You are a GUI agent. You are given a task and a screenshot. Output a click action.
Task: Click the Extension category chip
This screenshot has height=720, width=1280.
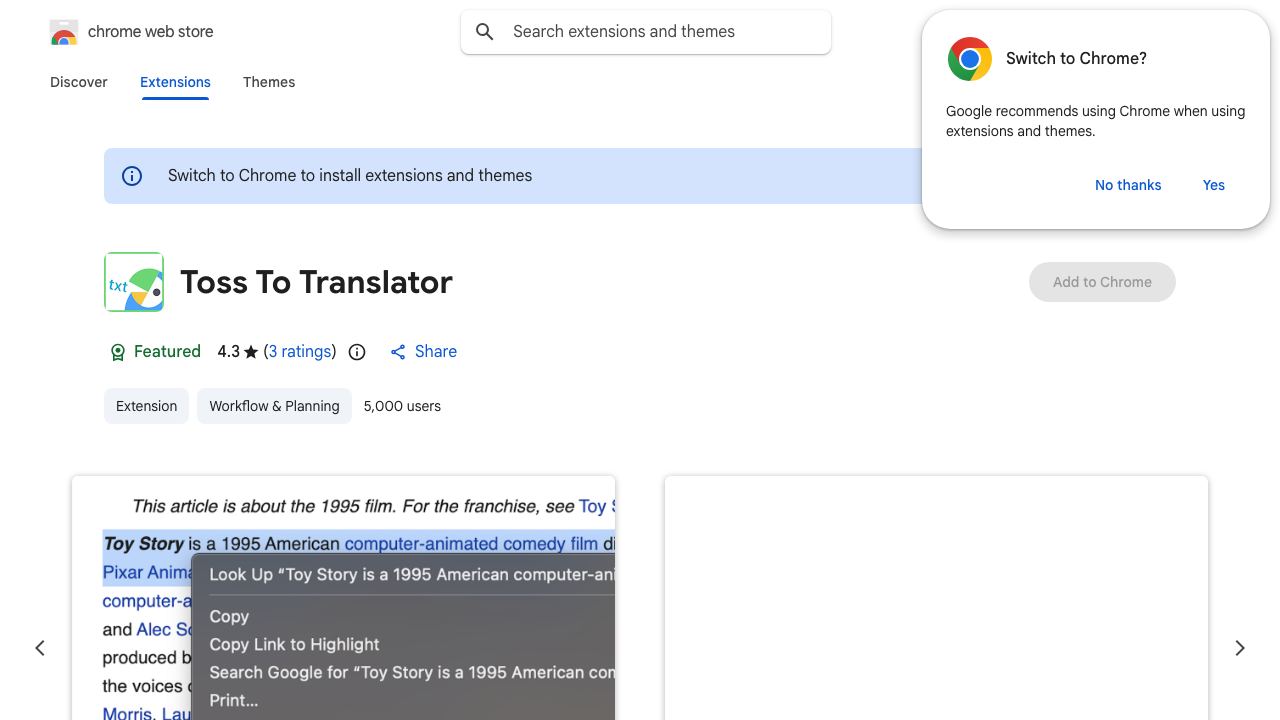click(x=146, y=406)
